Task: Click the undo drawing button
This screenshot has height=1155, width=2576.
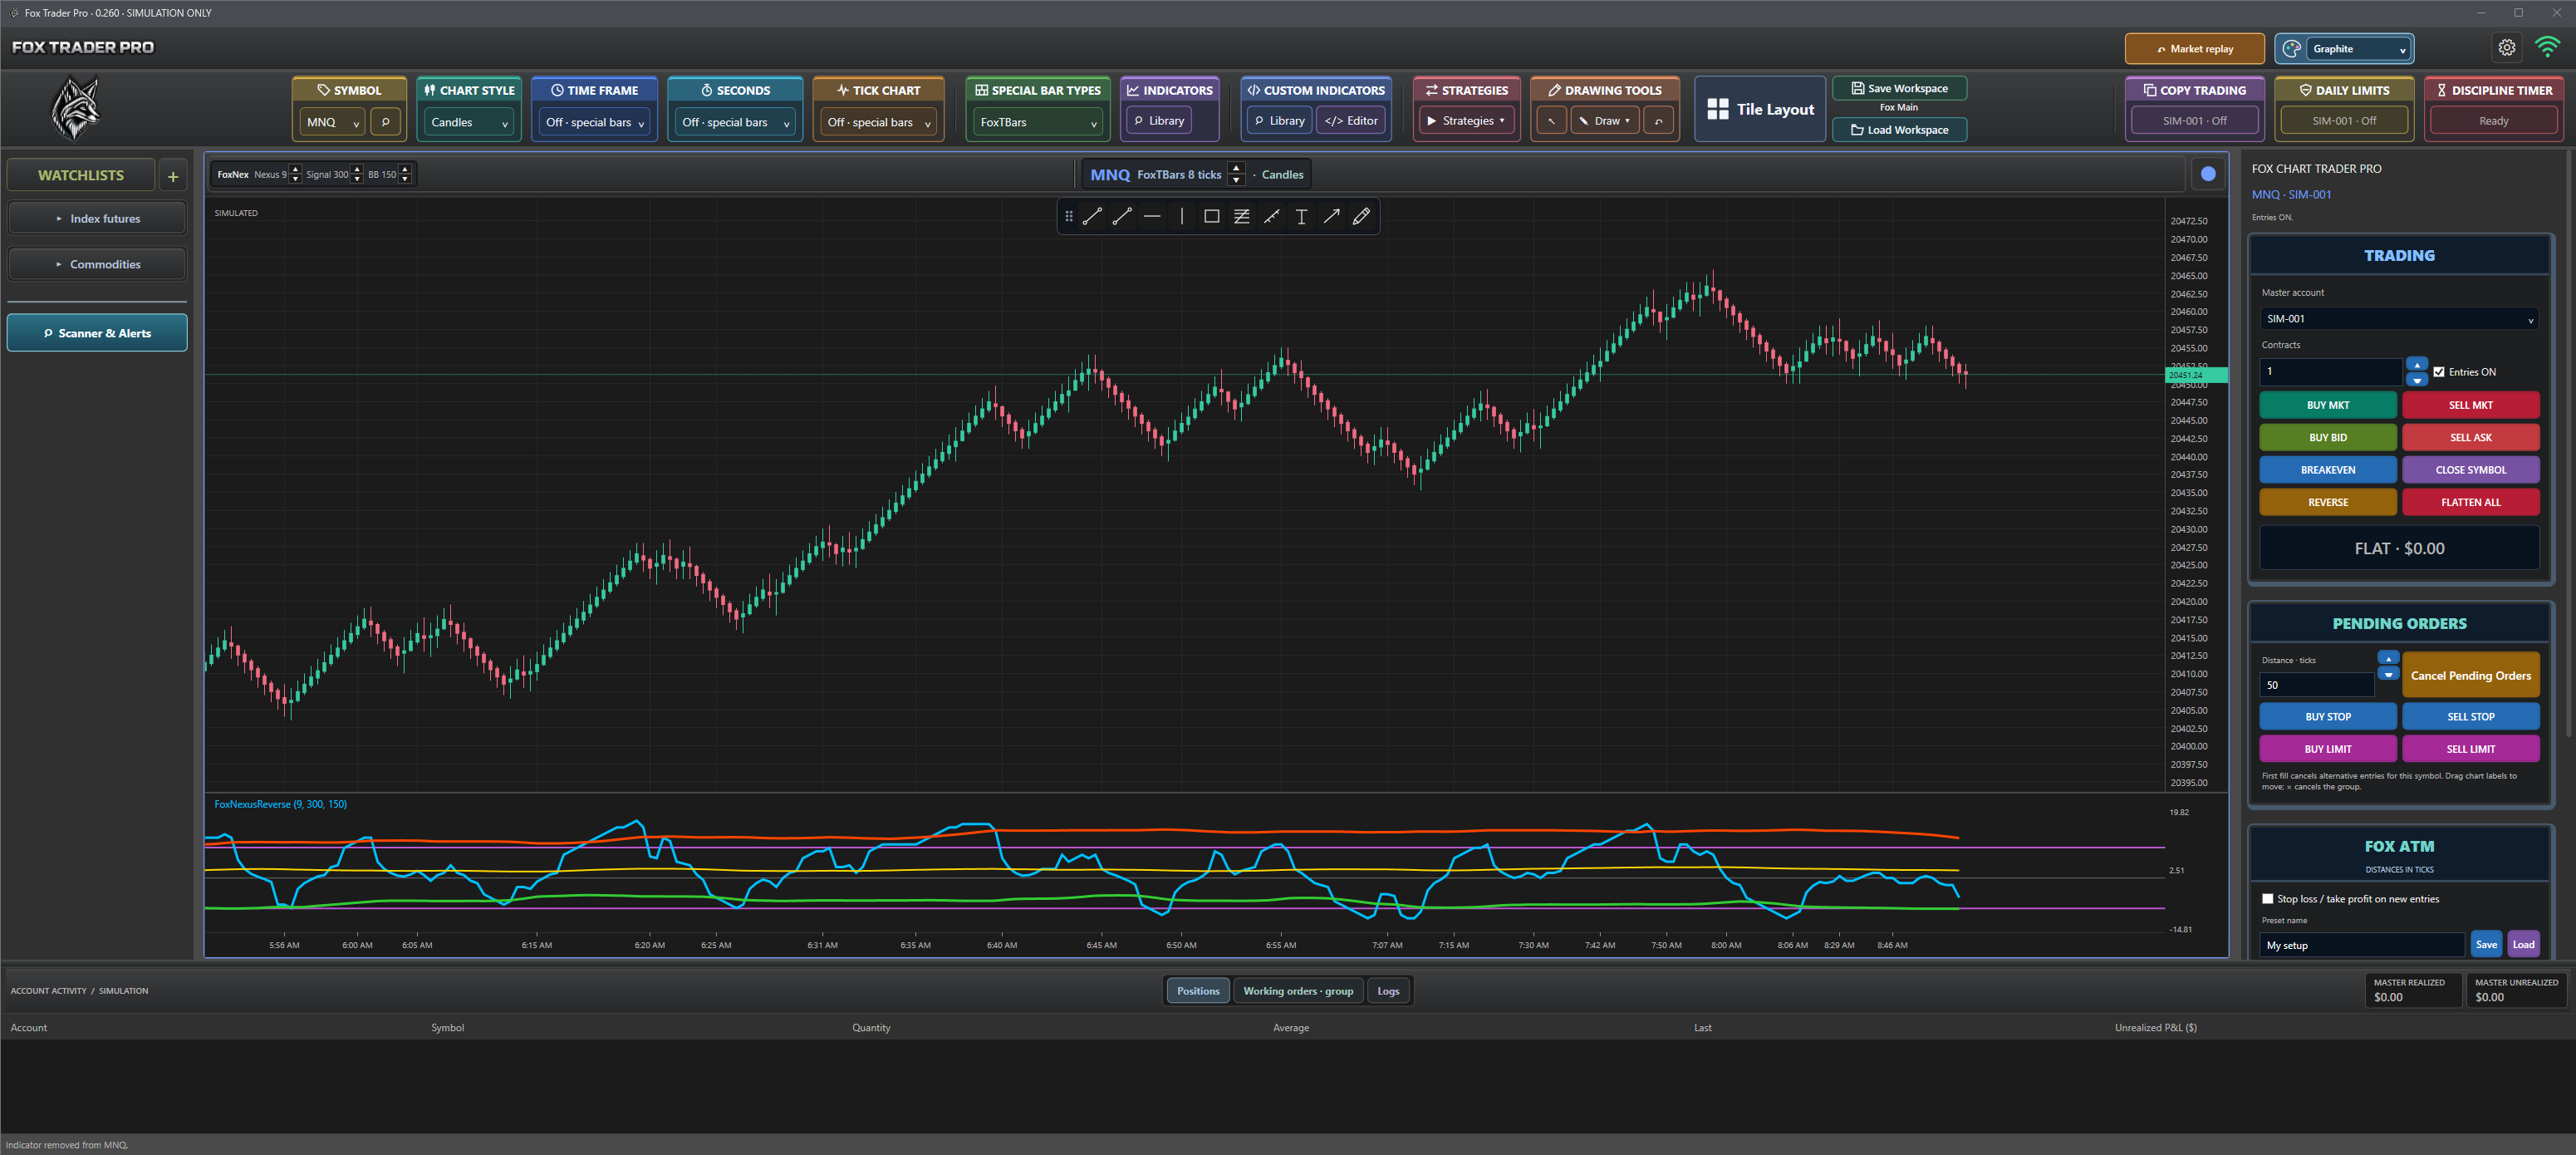Action: tap(1658, 121)
